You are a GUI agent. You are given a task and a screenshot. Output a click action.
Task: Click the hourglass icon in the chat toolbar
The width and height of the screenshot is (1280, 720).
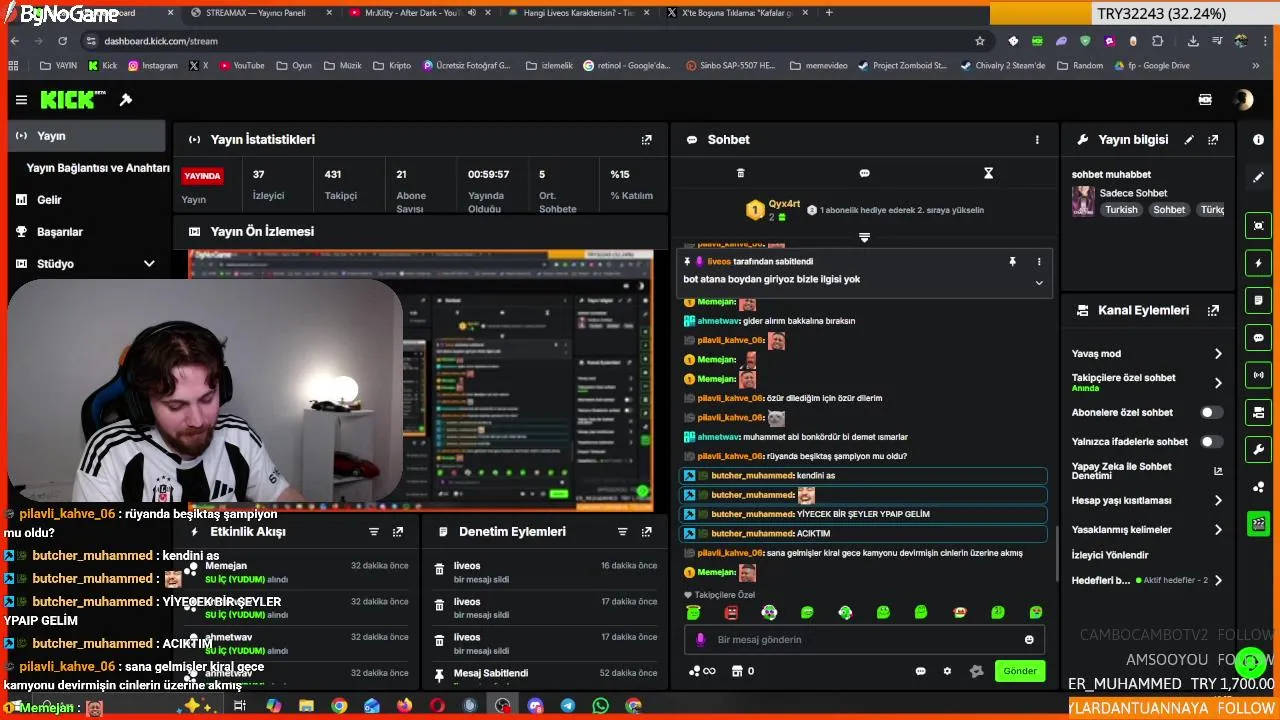pyautogui.click(x=988, y=173)
